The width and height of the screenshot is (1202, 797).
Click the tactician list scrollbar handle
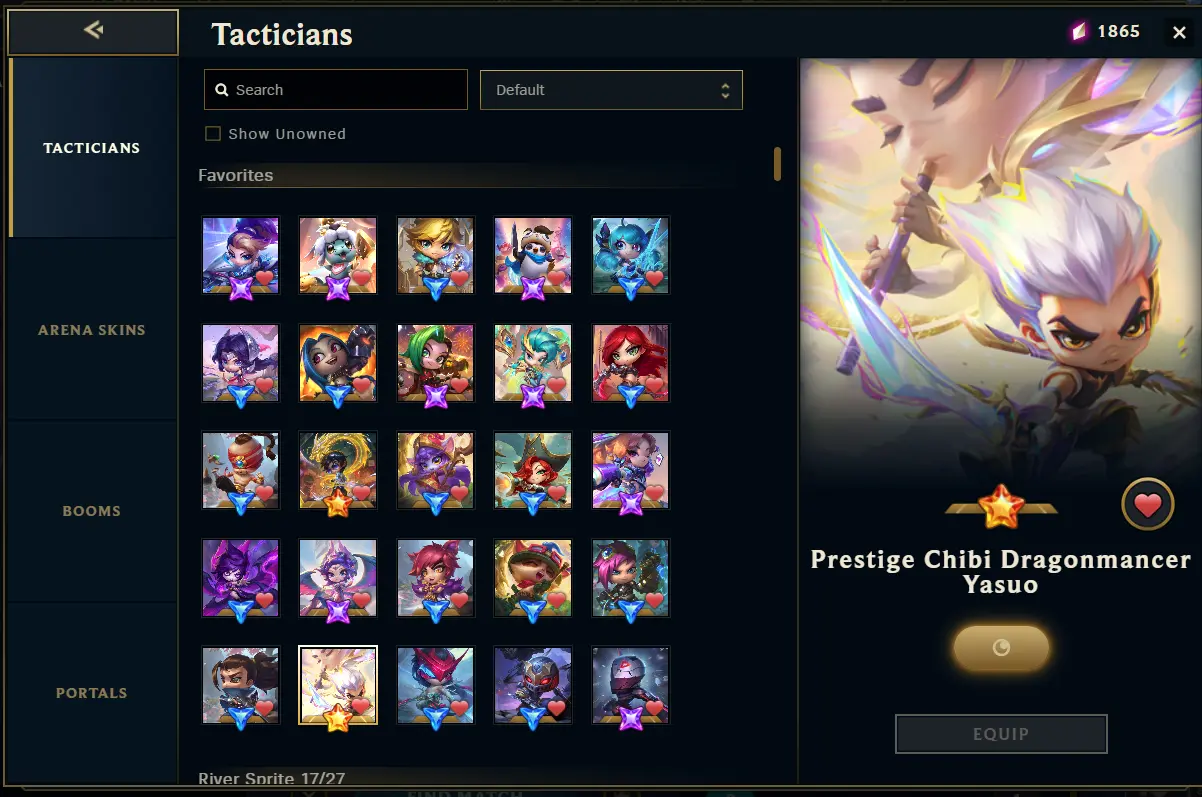pos(777,164)
